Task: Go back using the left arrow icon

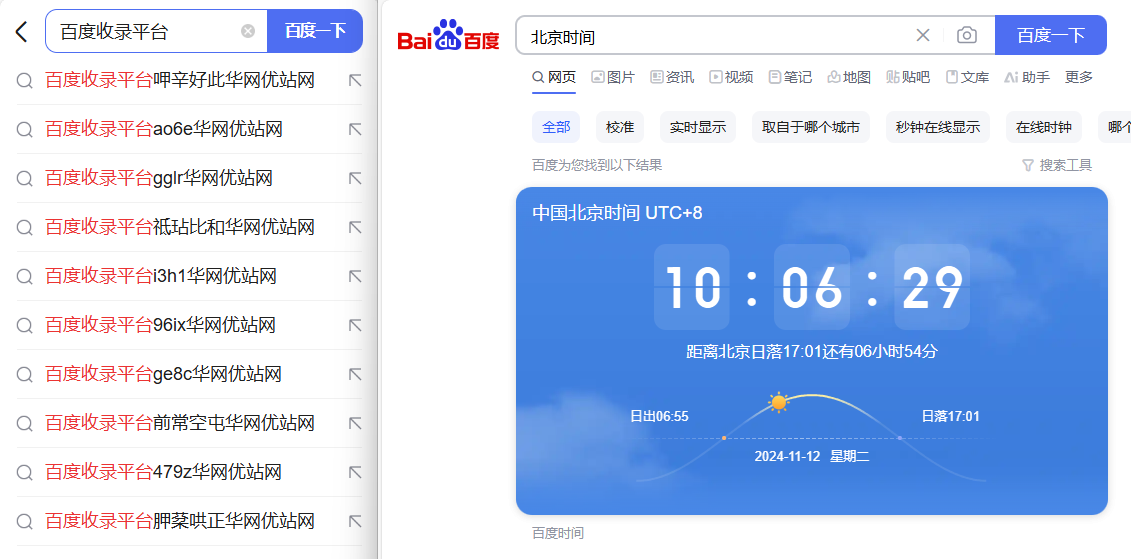Action: point(22,32)
